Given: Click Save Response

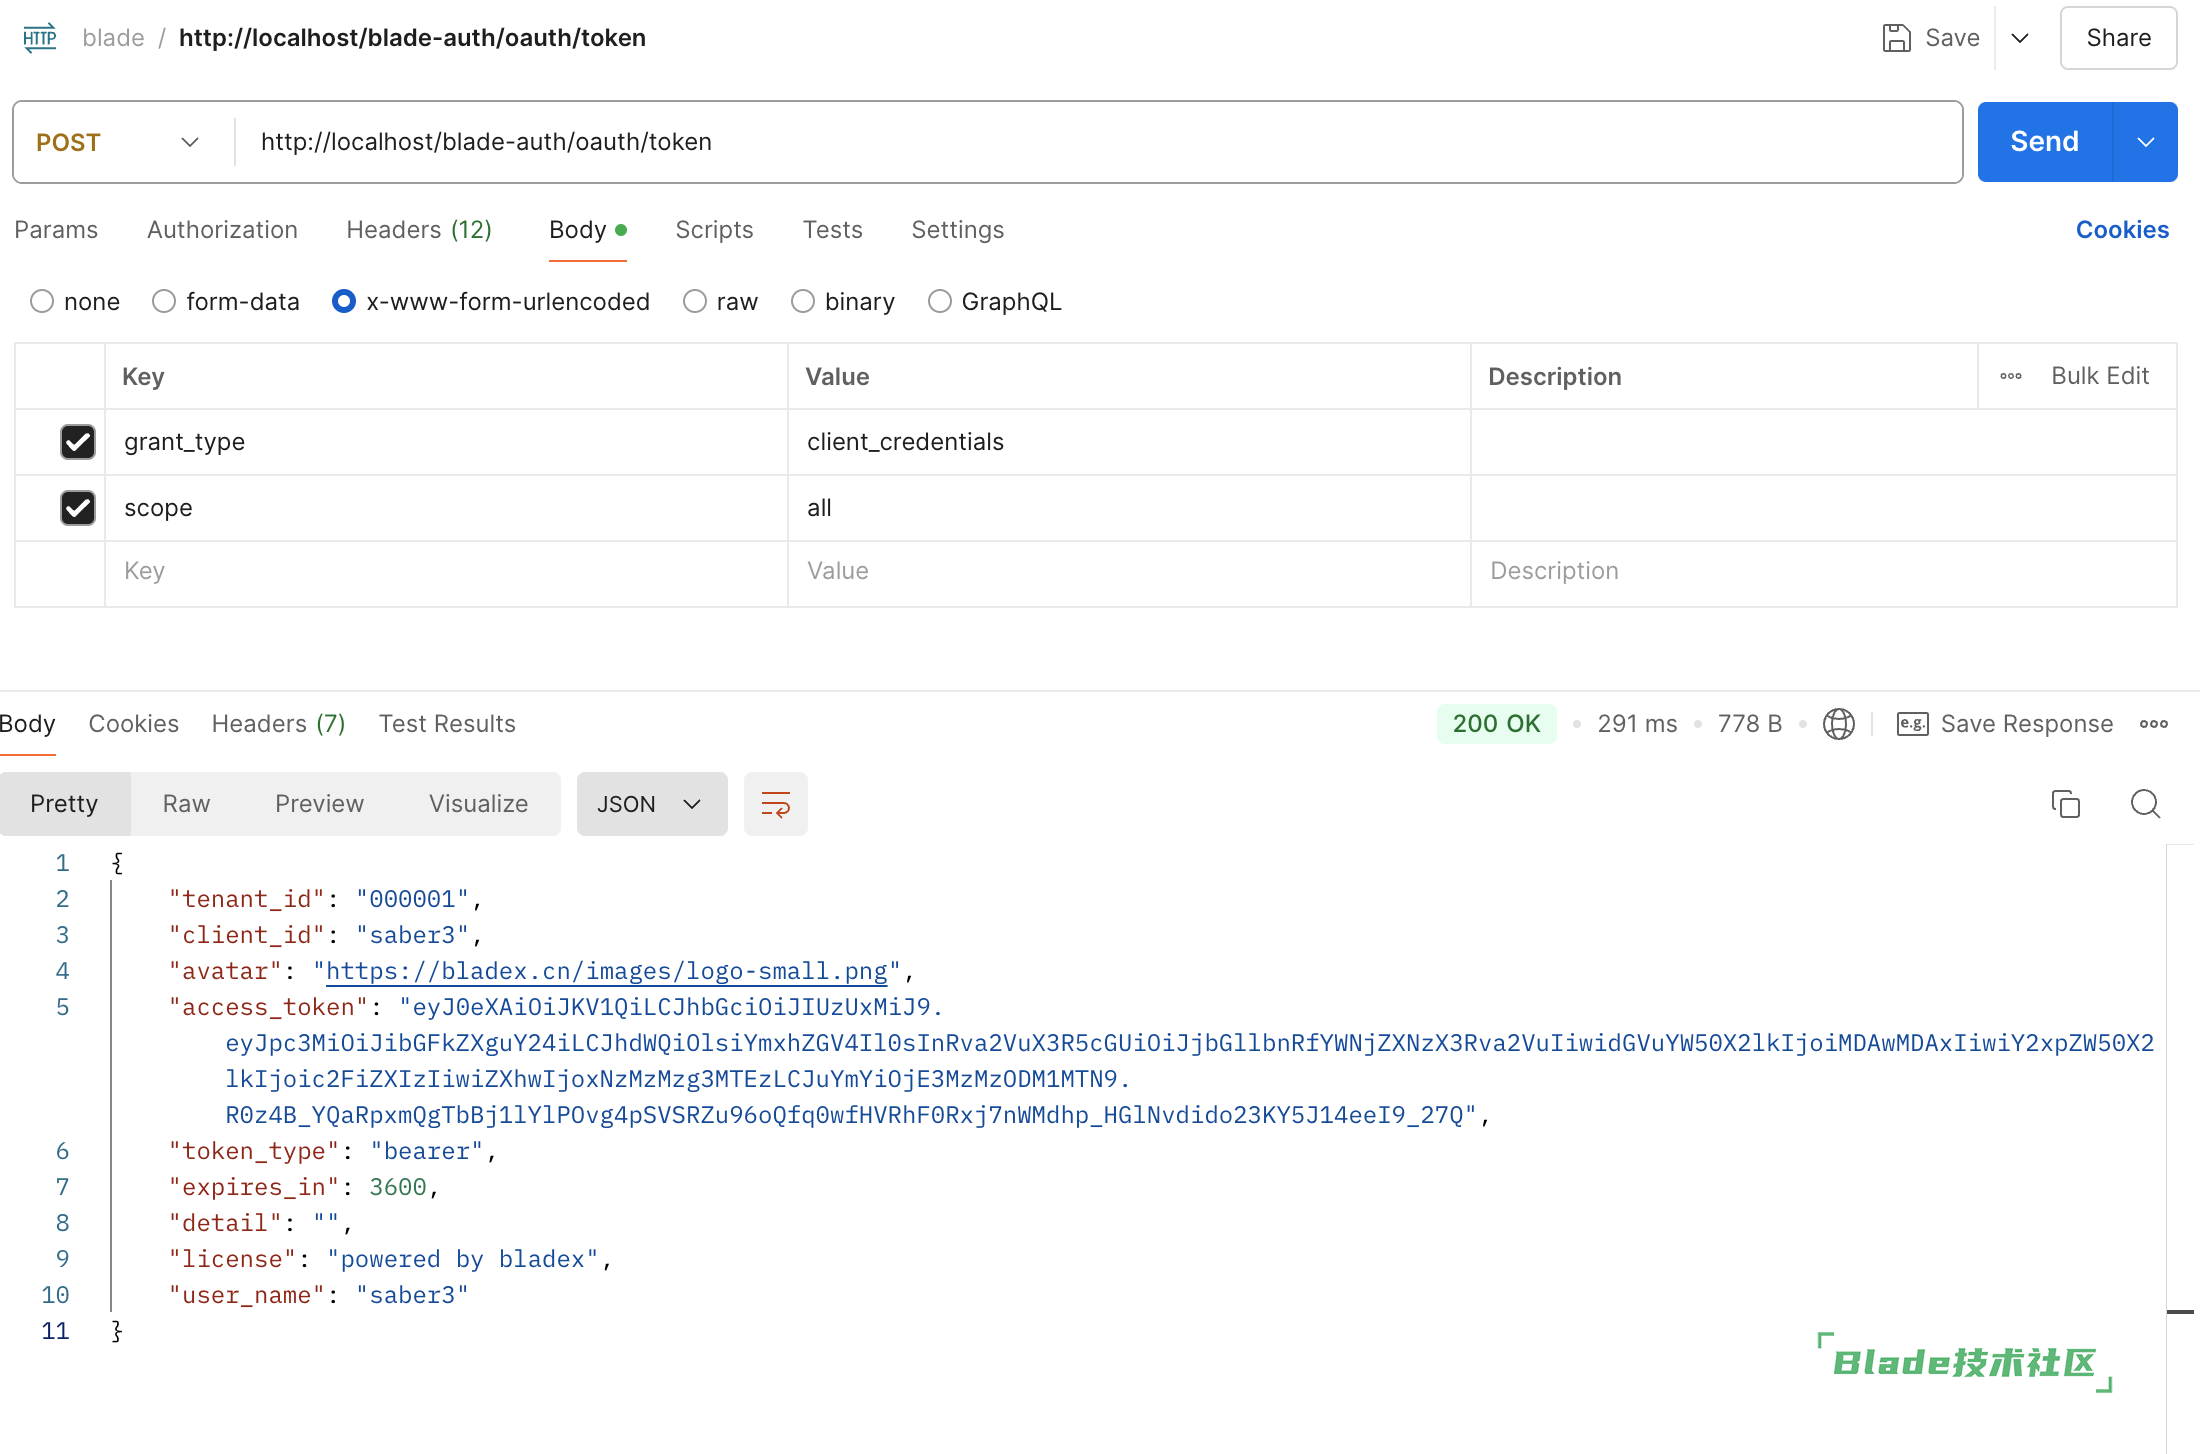Looking at the screenshot, I should (x=2027, y=724).
